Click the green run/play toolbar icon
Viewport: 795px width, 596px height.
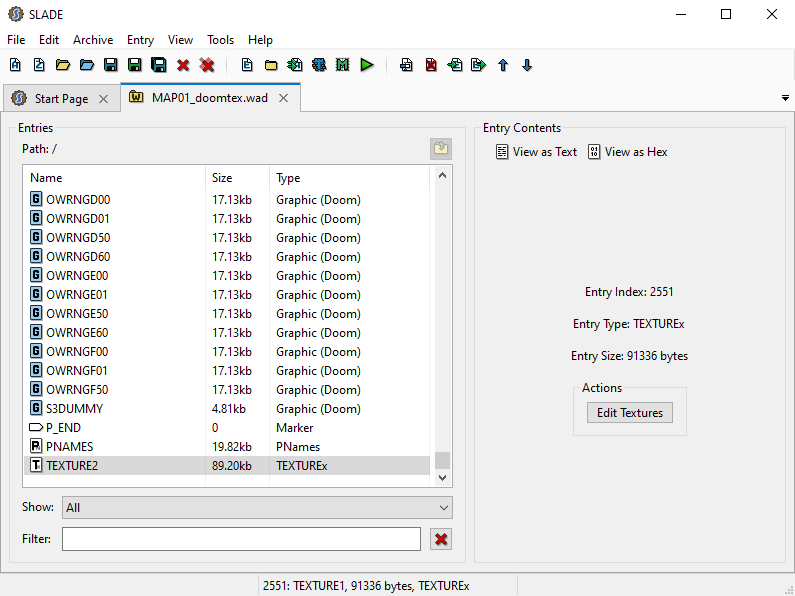(x=367, y=65)
